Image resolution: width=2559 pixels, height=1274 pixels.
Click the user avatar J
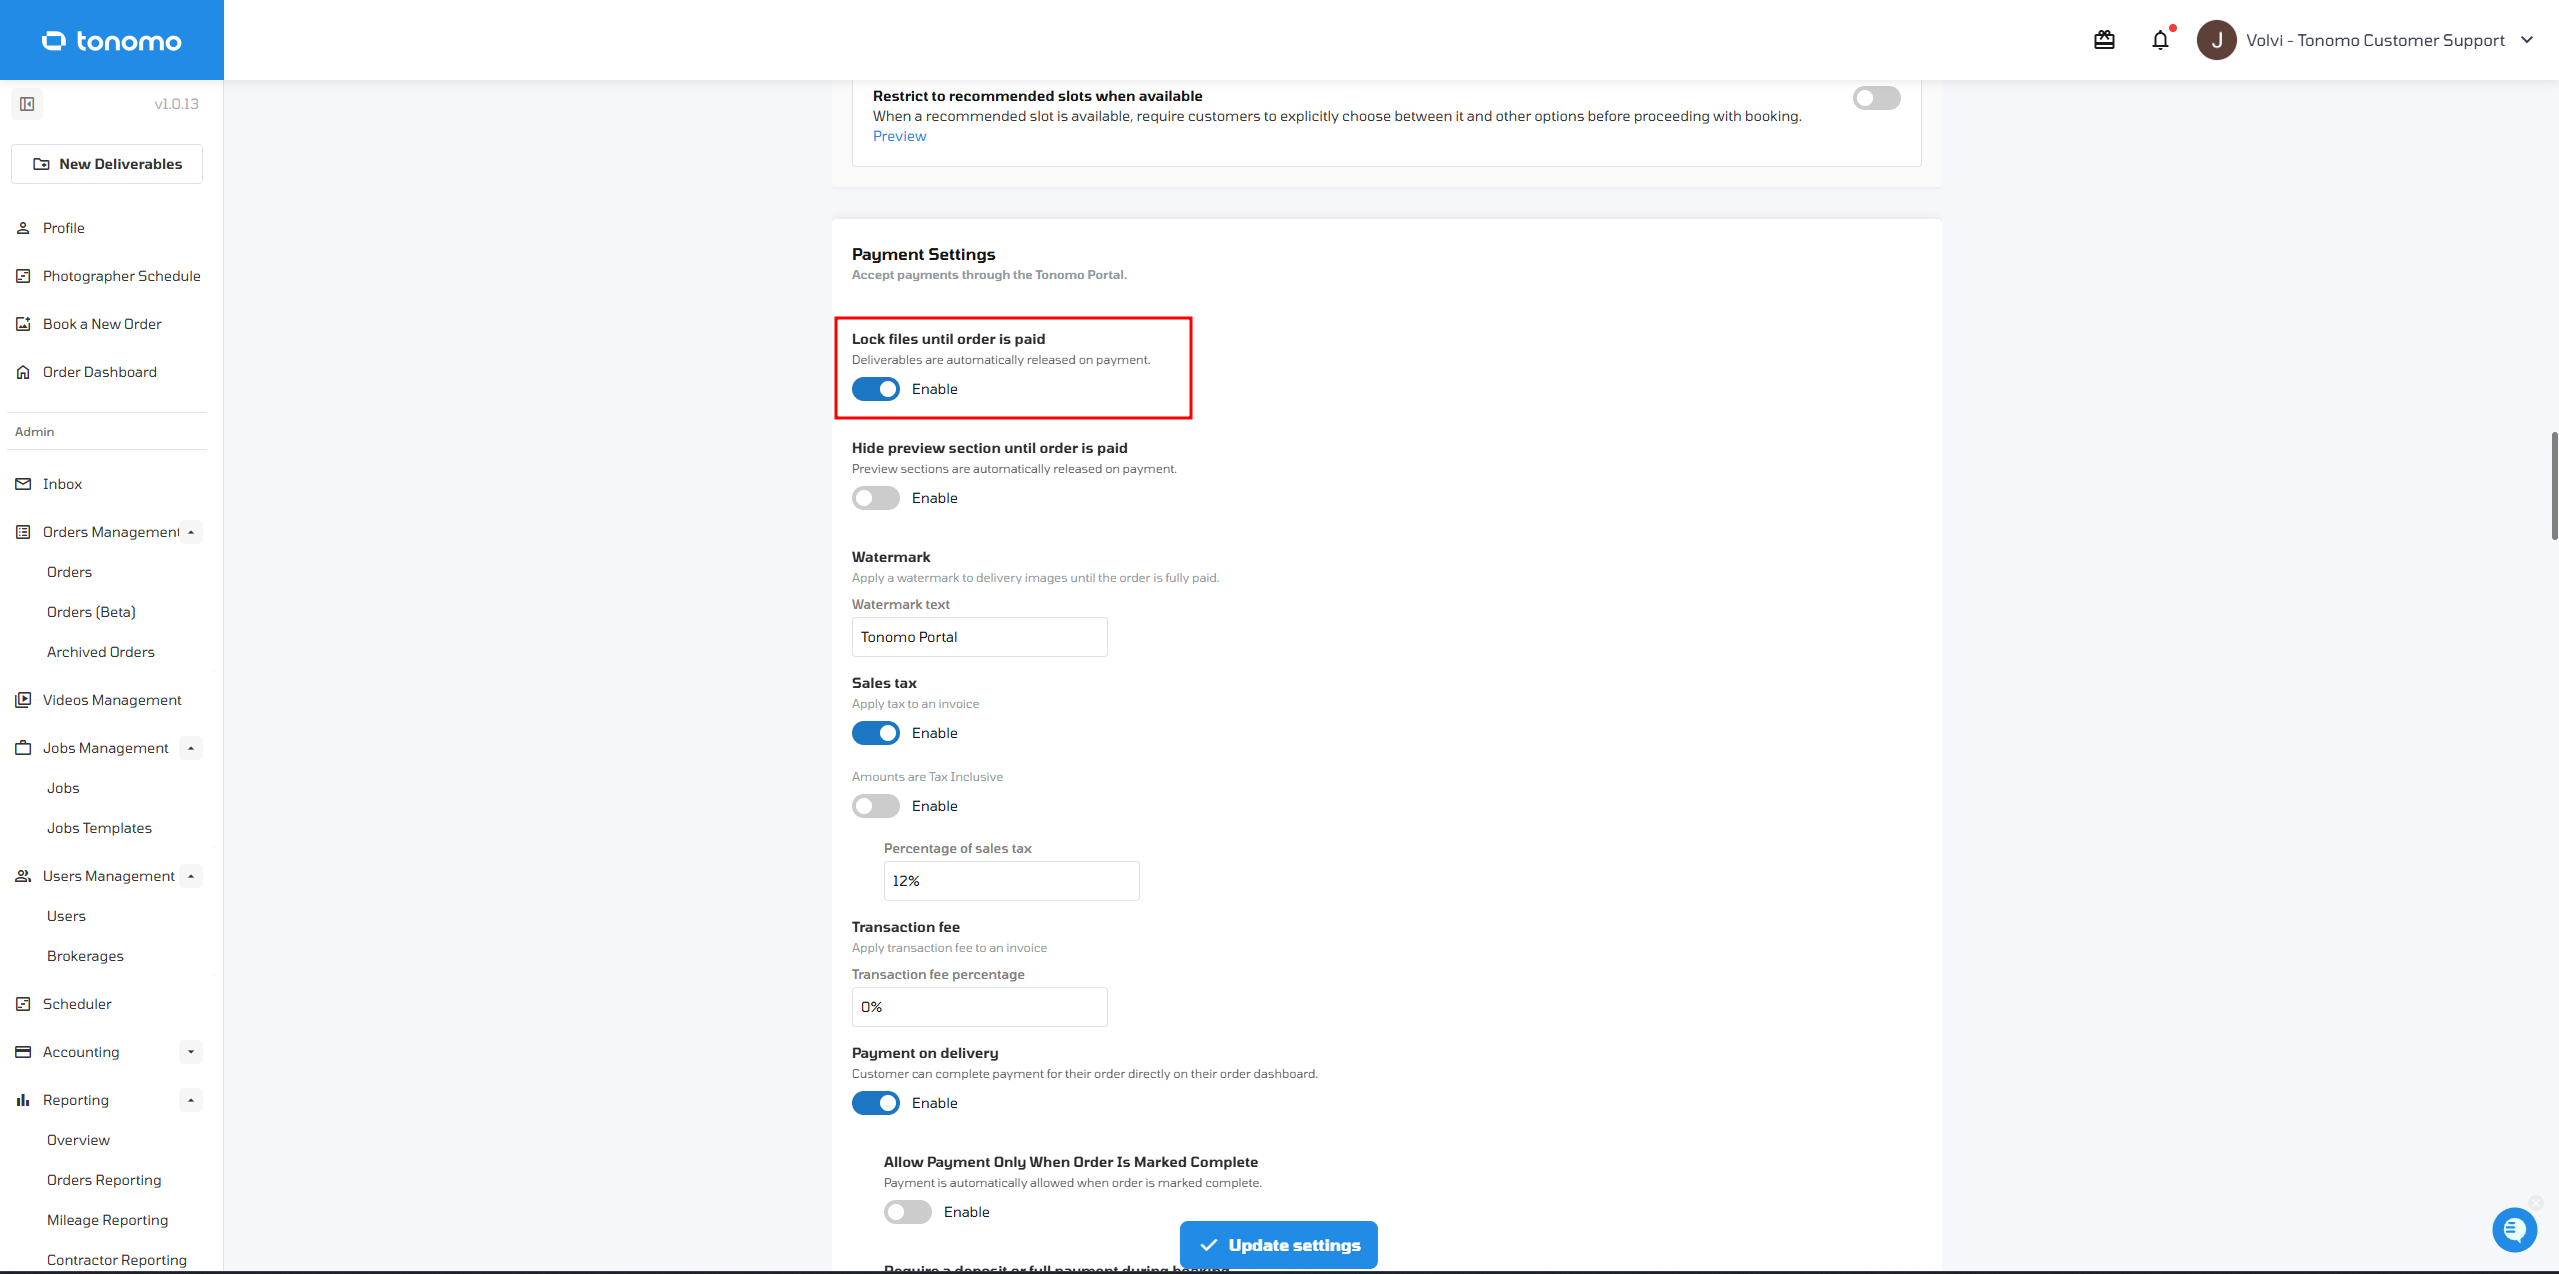coord(2216,40)
